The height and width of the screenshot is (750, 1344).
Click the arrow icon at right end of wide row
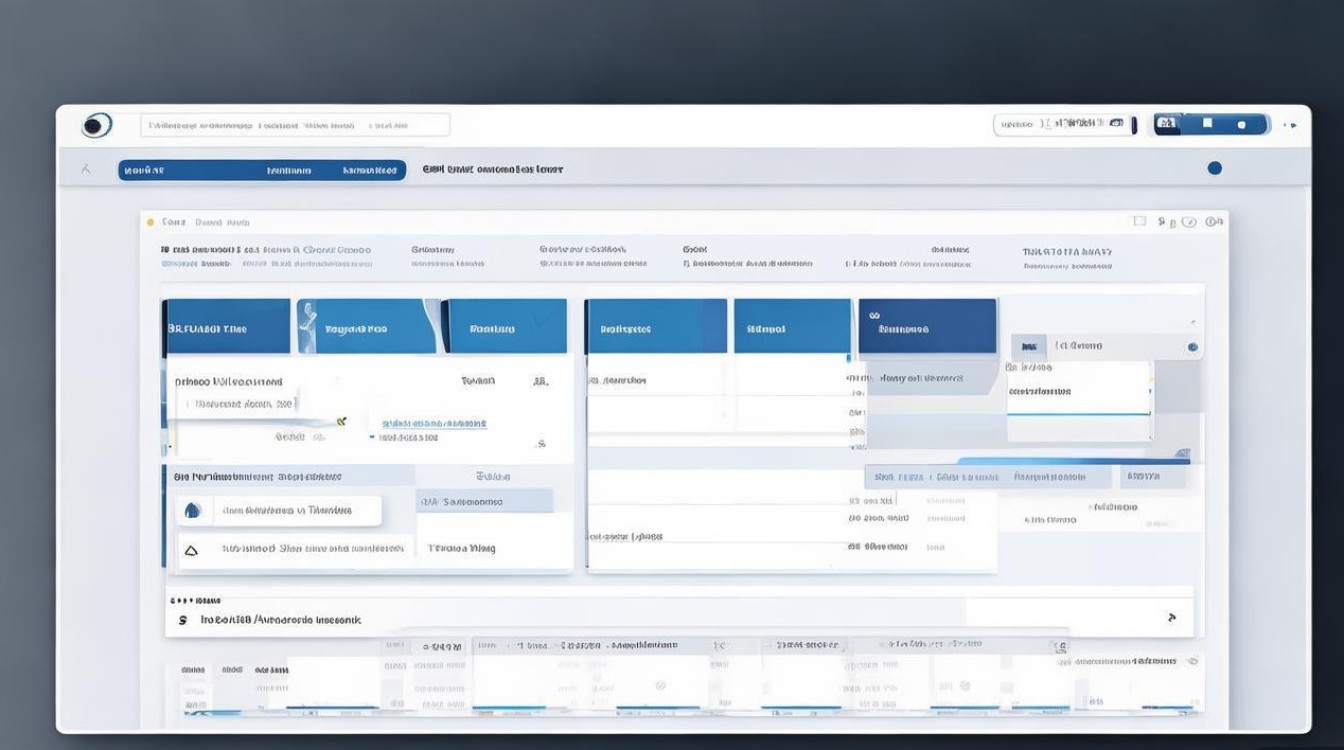click(x=1172, y=618)
